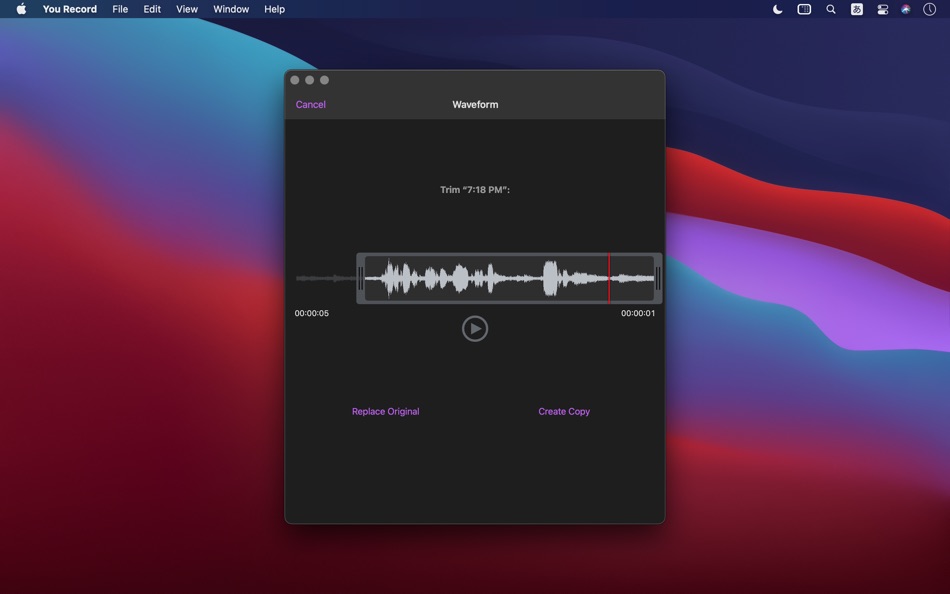The width and height of the screenshot is (950, 594).
Task: Switch input source via the "あ" icon
Action: point(856,9)
